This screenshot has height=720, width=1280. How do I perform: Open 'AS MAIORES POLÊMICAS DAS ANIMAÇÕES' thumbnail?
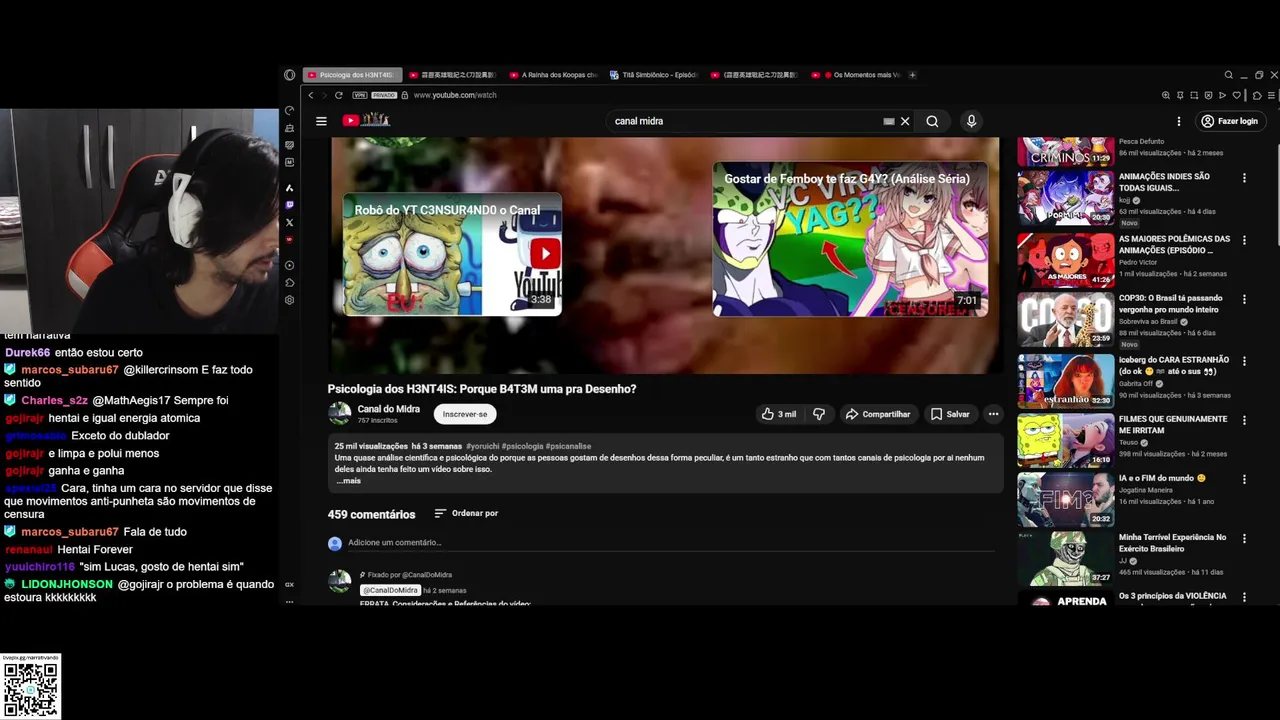click(x=1066, y=260)
